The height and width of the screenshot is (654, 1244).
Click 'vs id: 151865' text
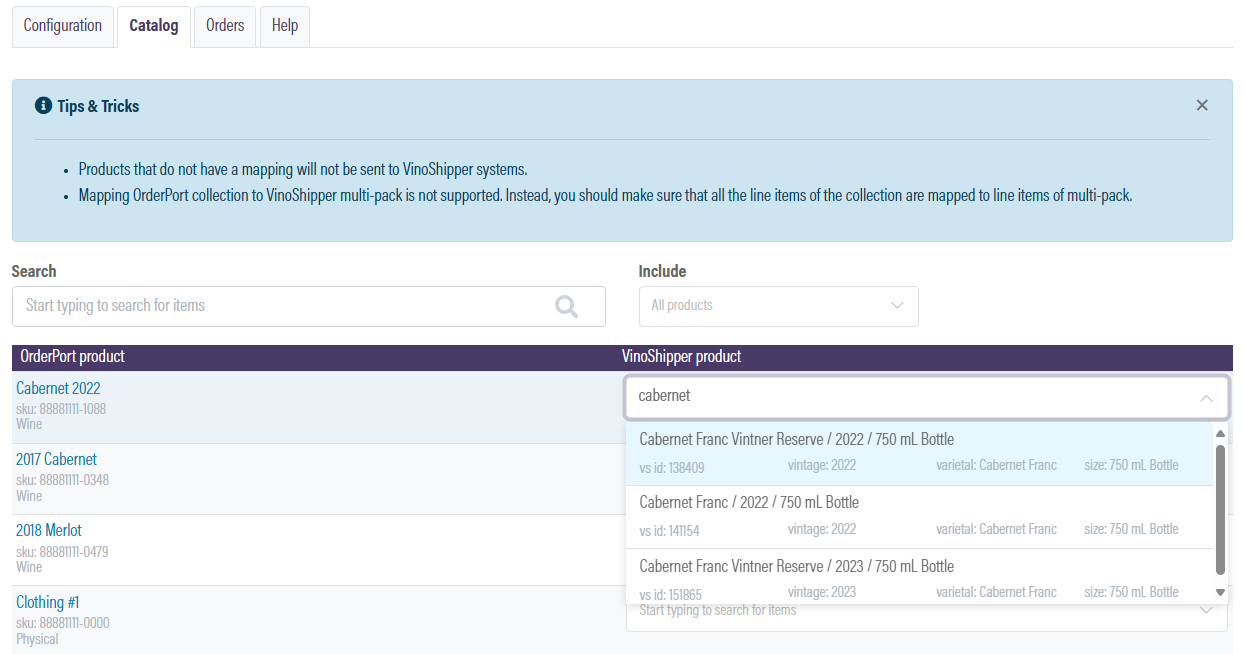click(671, 593)
